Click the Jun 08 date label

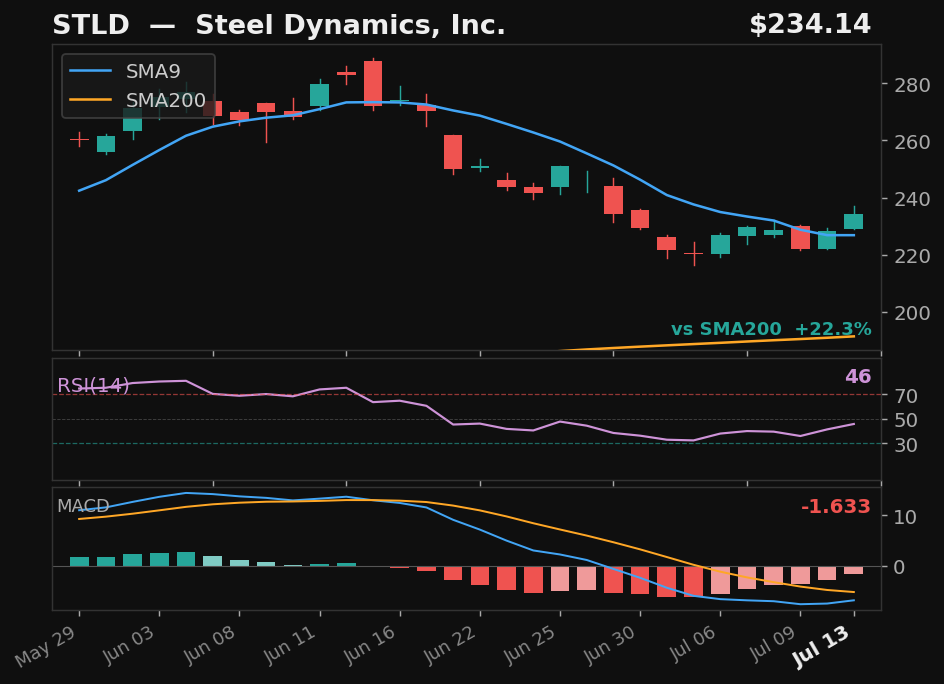point(208,645)
